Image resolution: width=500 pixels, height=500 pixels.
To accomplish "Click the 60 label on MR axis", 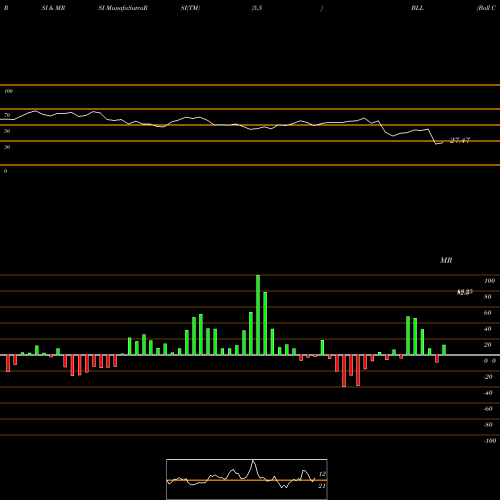I will click(x=488, y=313).
